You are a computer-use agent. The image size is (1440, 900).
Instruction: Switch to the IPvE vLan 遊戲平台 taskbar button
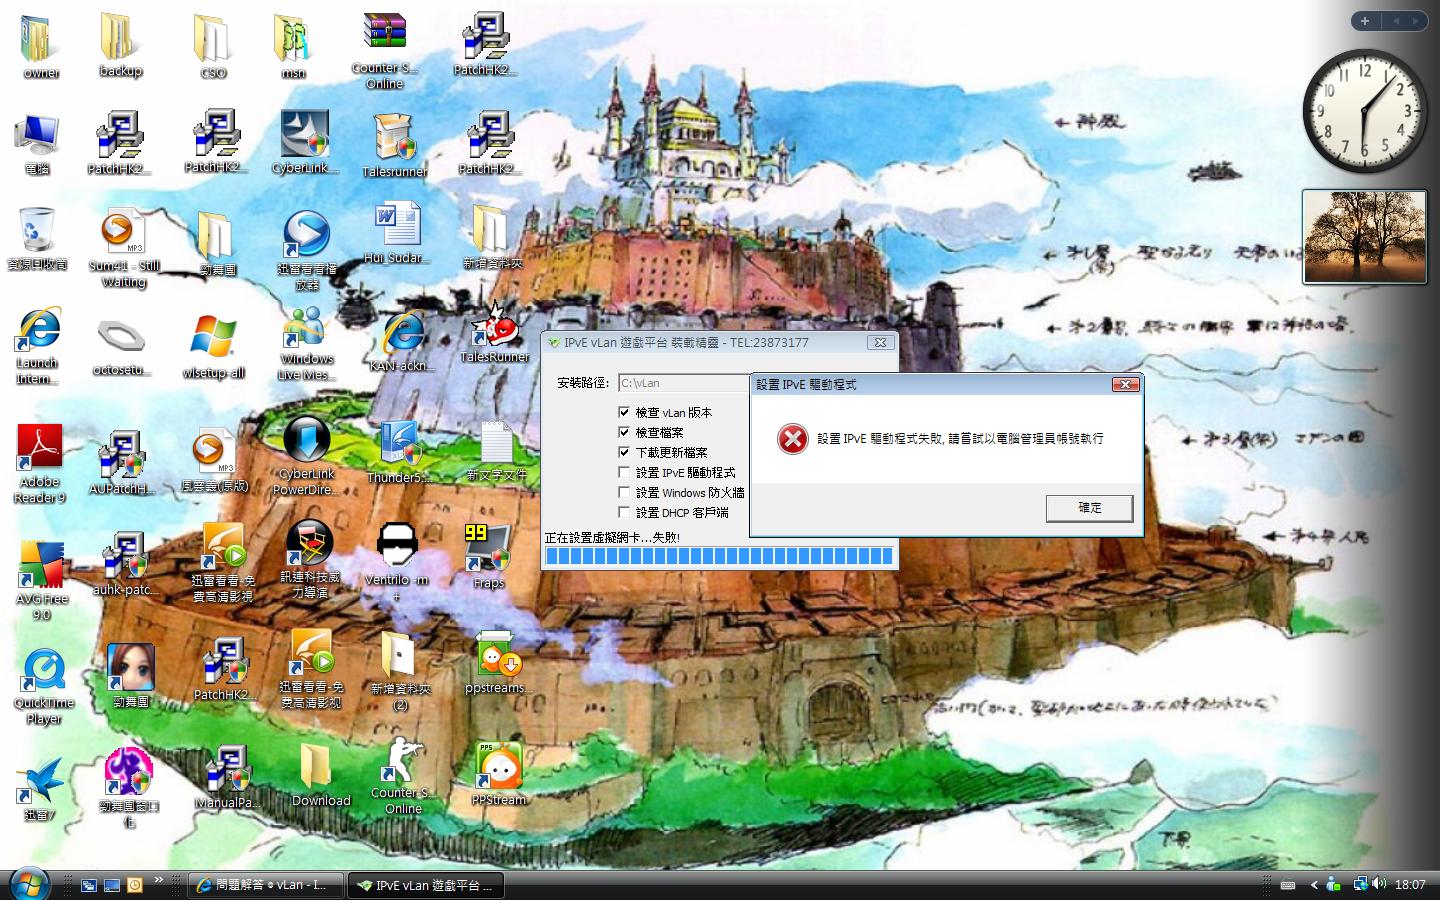pos(425,885)
